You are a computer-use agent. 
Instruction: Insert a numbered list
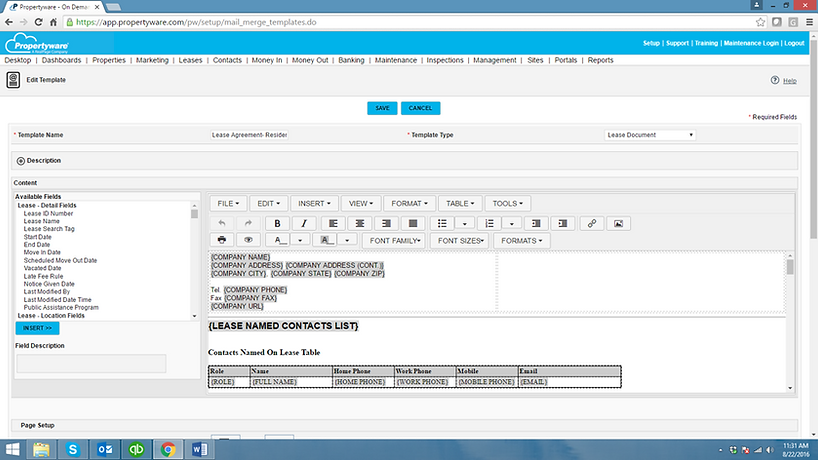tap(489, 223)
